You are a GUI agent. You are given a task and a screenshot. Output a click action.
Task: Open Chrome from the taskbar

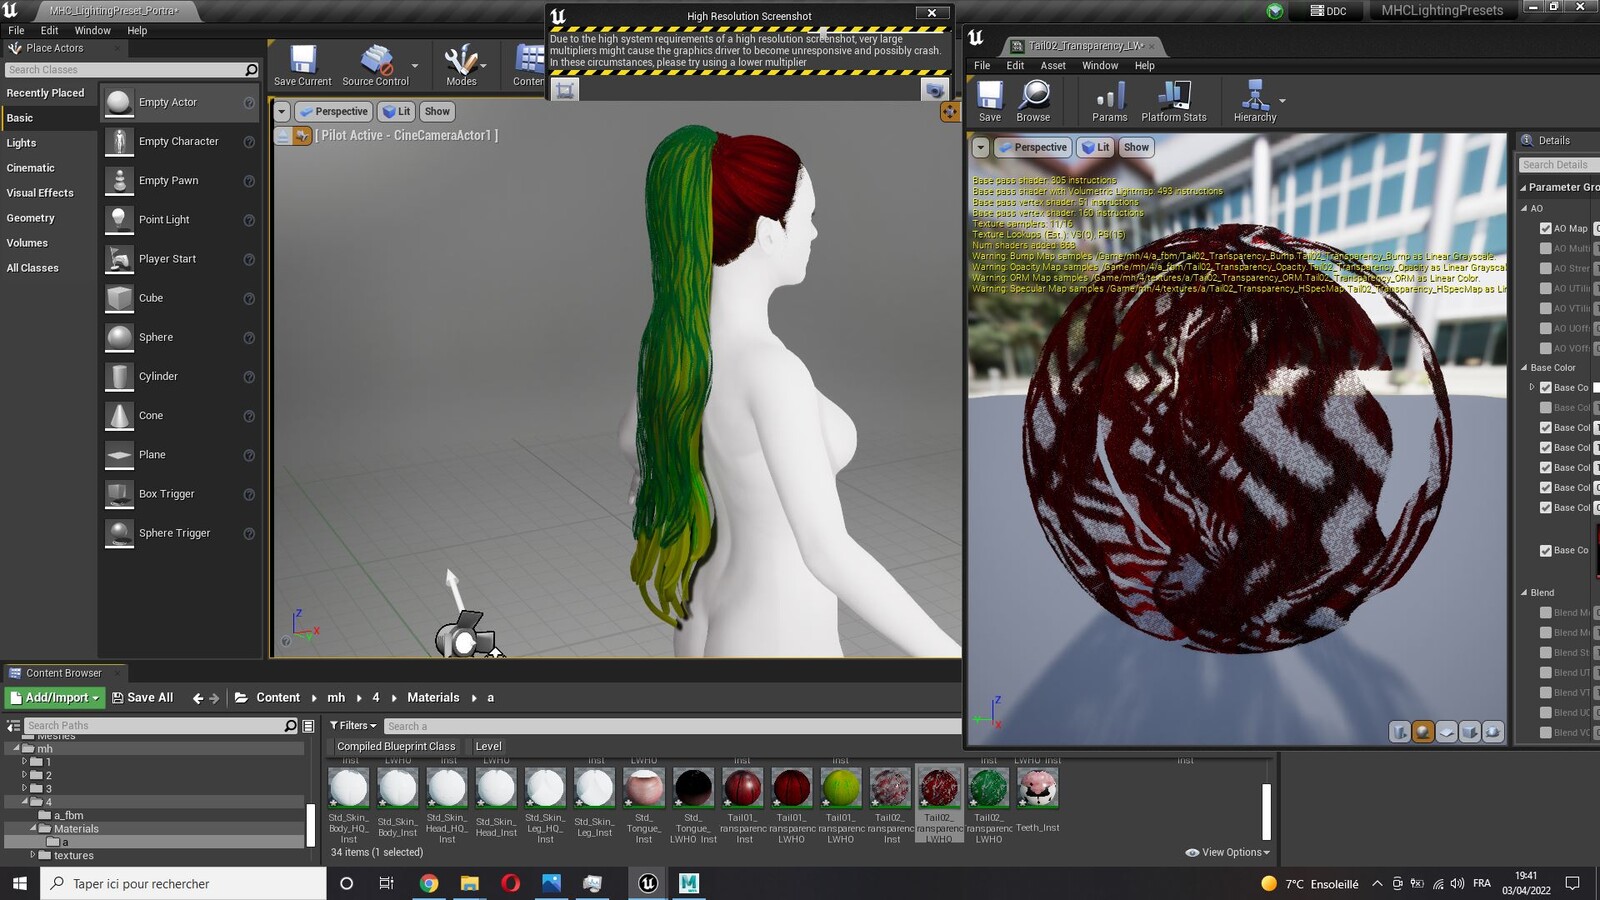pyautogui.click(x=429, y=883)
